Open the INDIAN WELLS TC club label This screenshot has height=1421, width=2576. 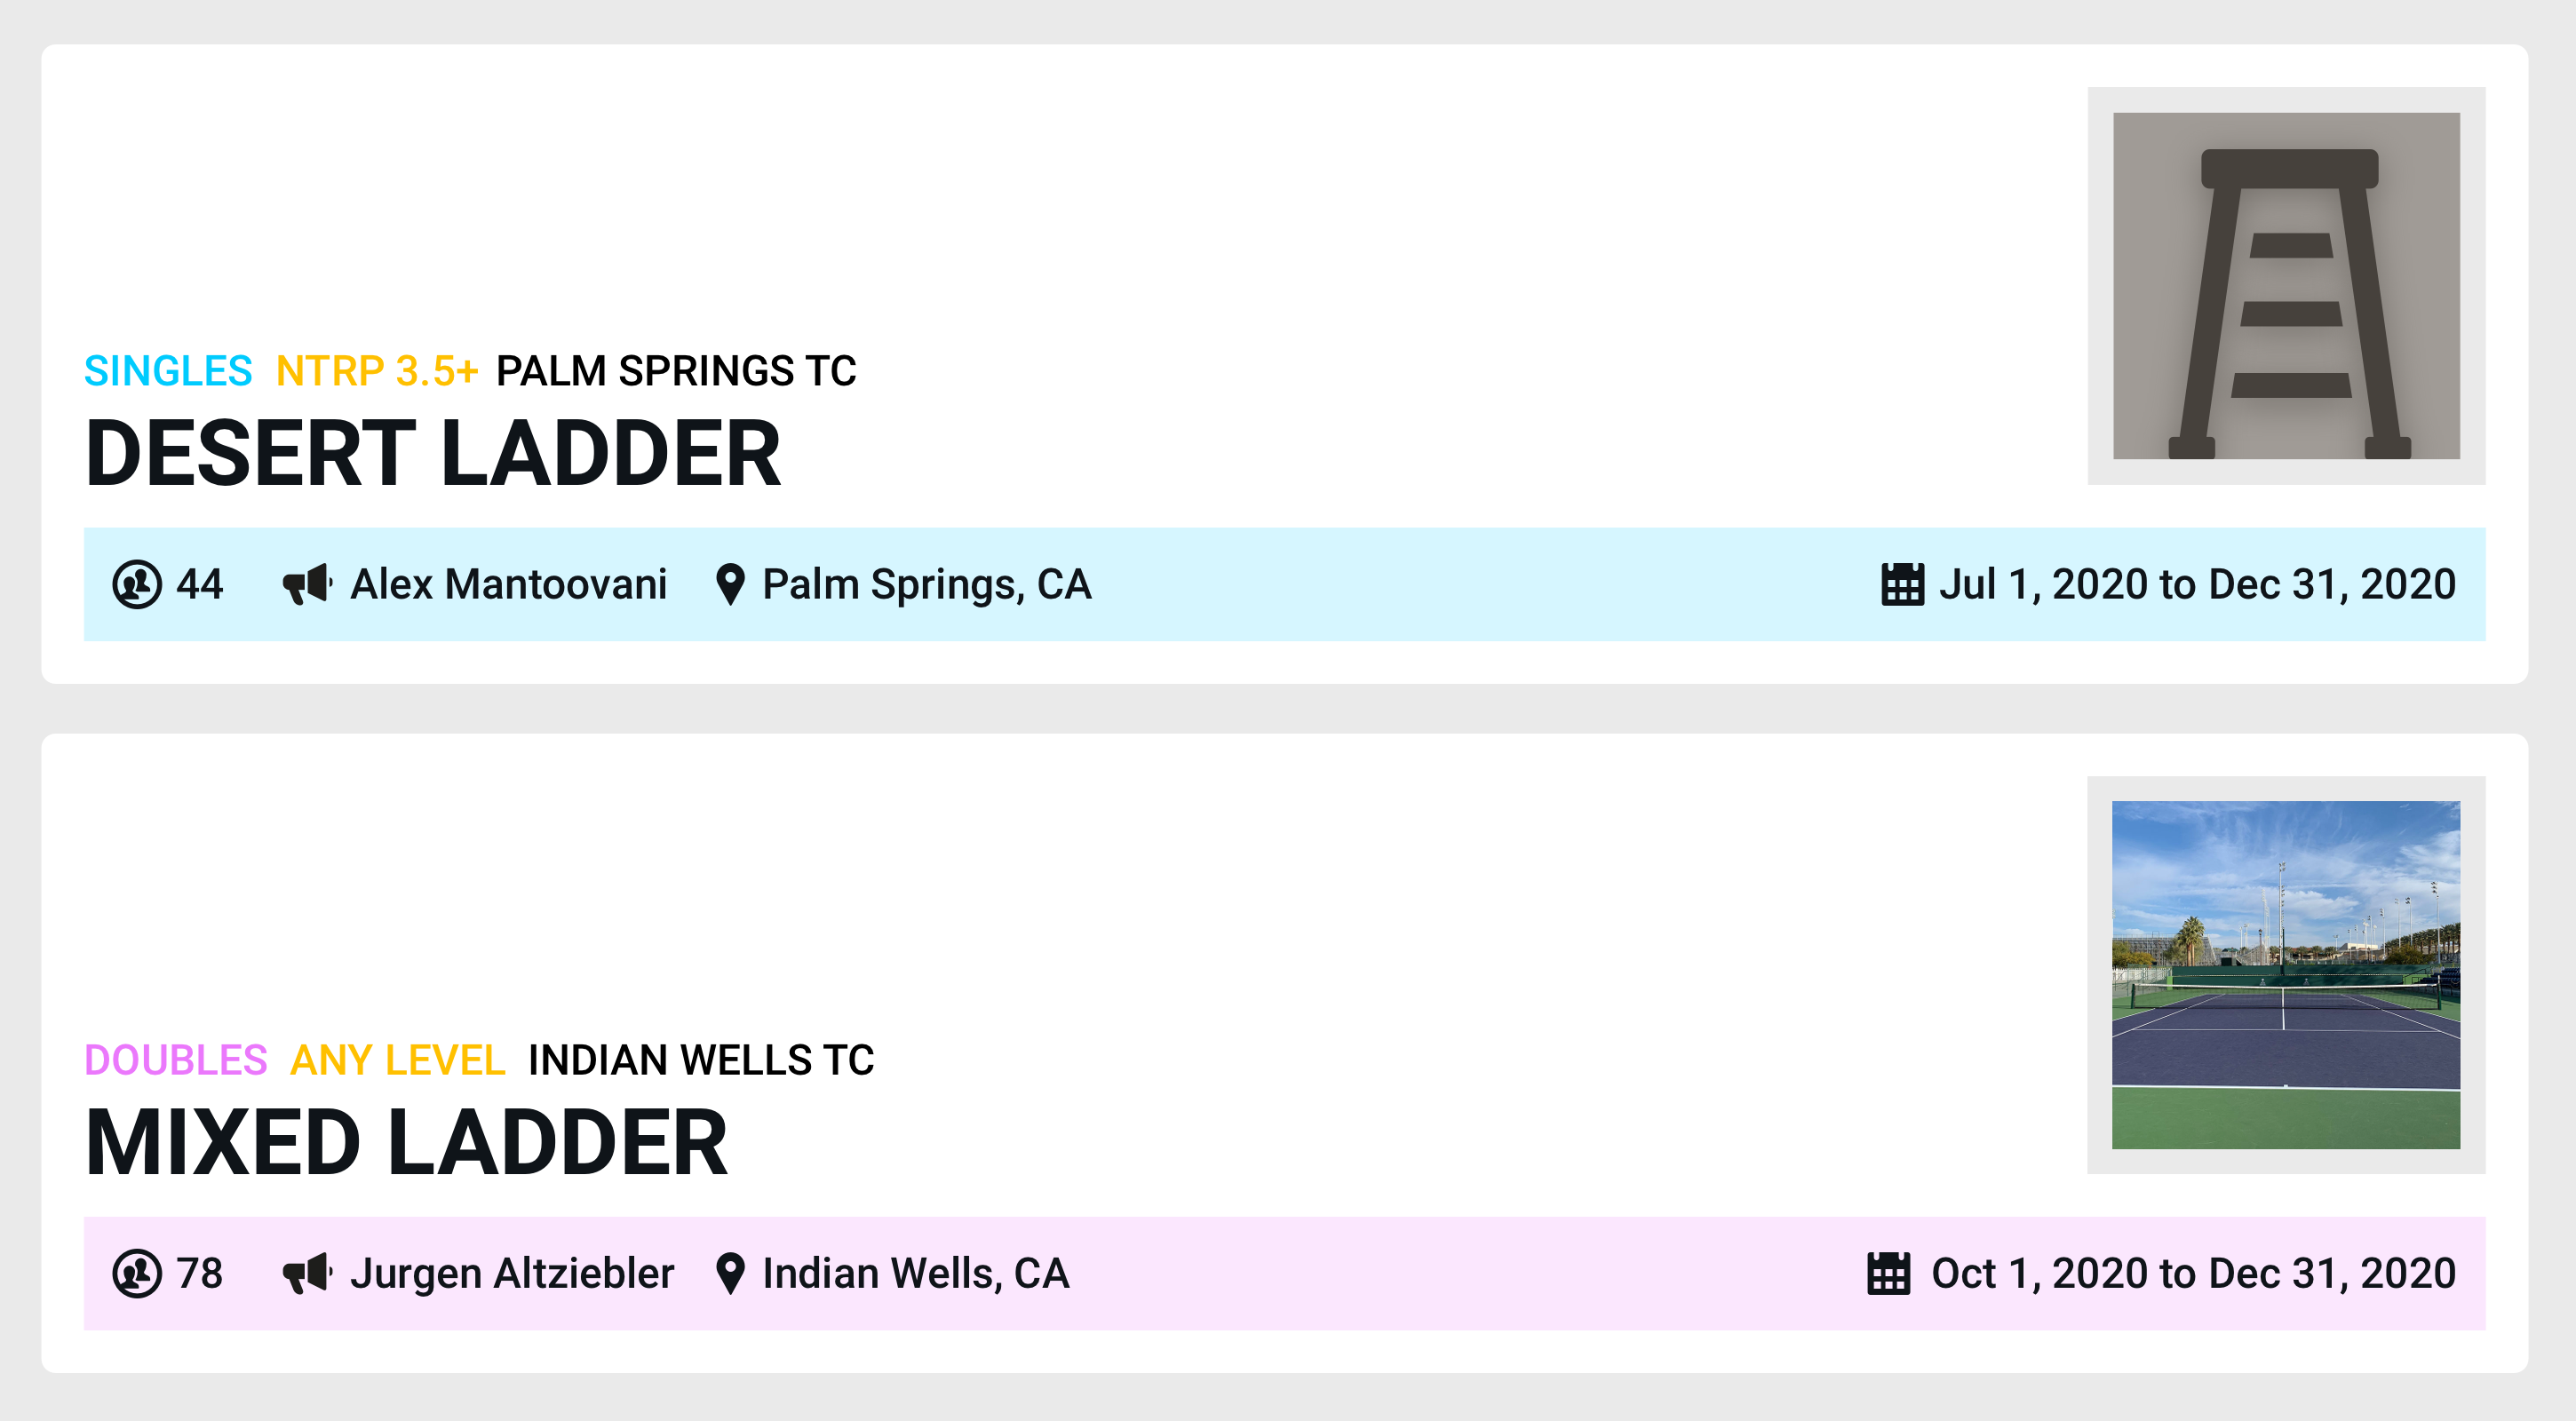[x=701, y=1060]
